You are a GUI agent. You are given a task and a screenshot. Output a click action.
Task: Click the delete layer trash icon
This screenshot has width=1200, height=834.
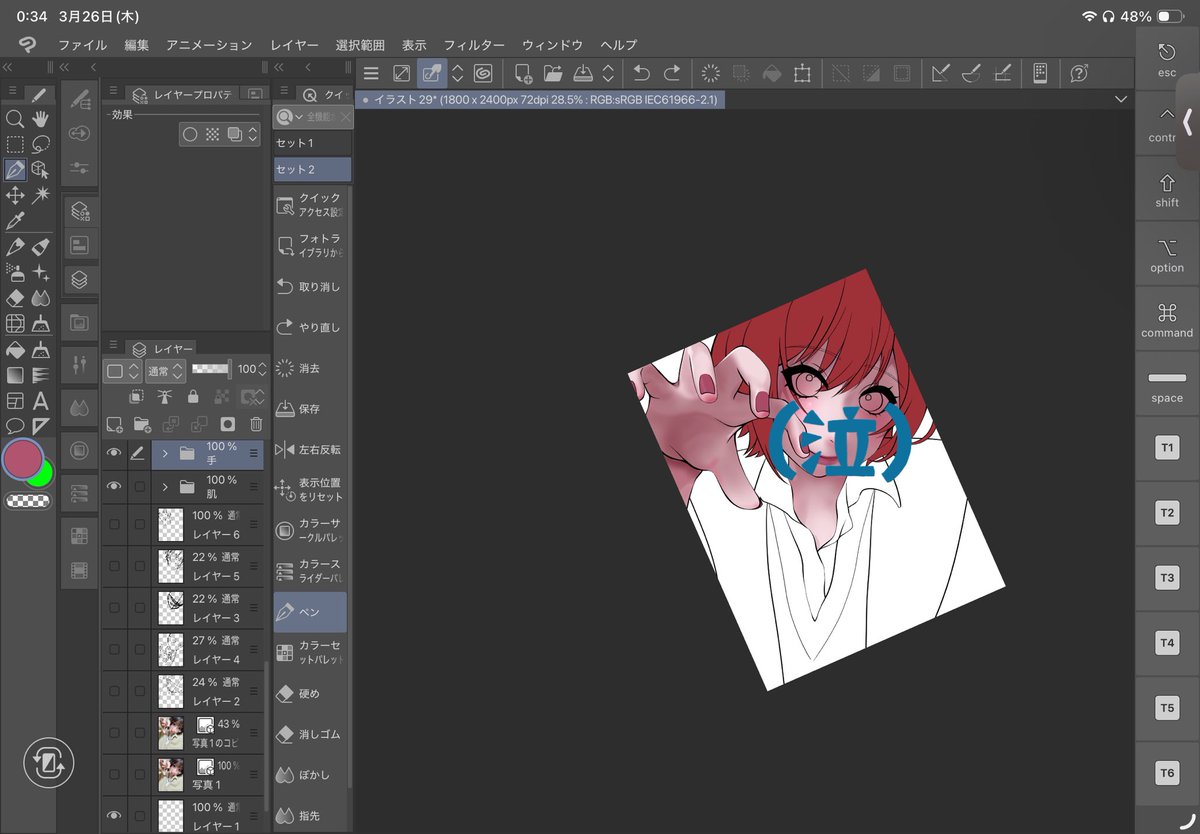tap(256, 424)
